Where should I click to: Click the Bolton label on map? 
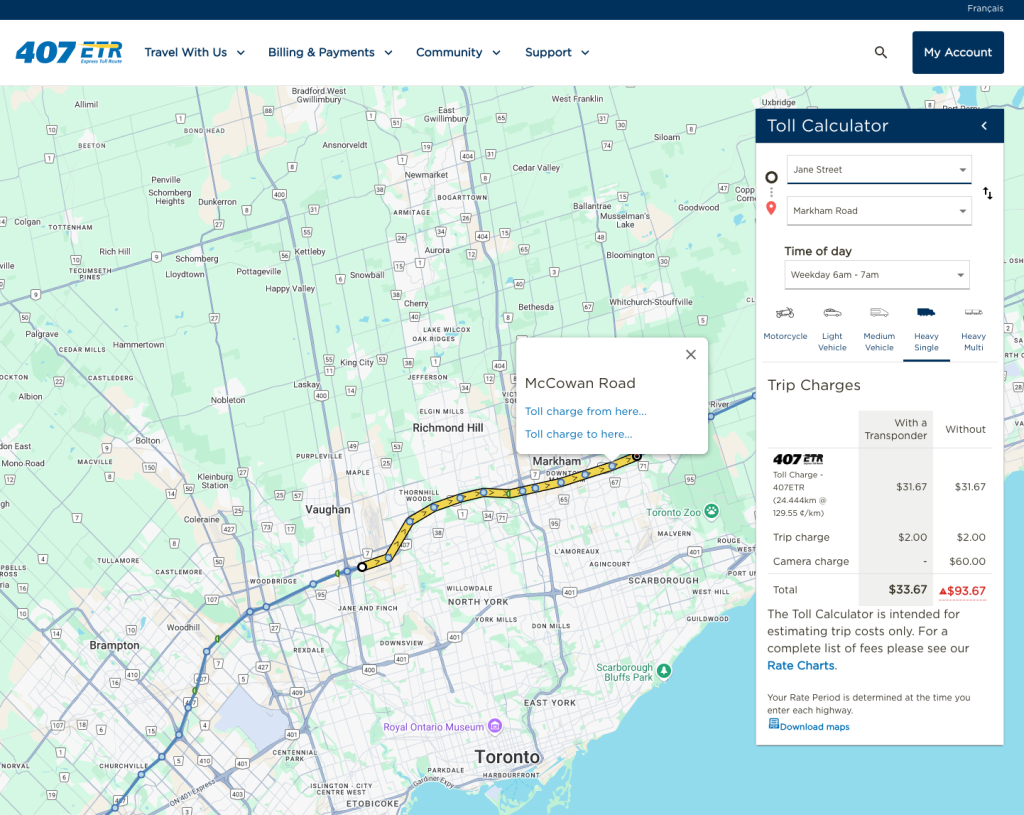(148, 441)
